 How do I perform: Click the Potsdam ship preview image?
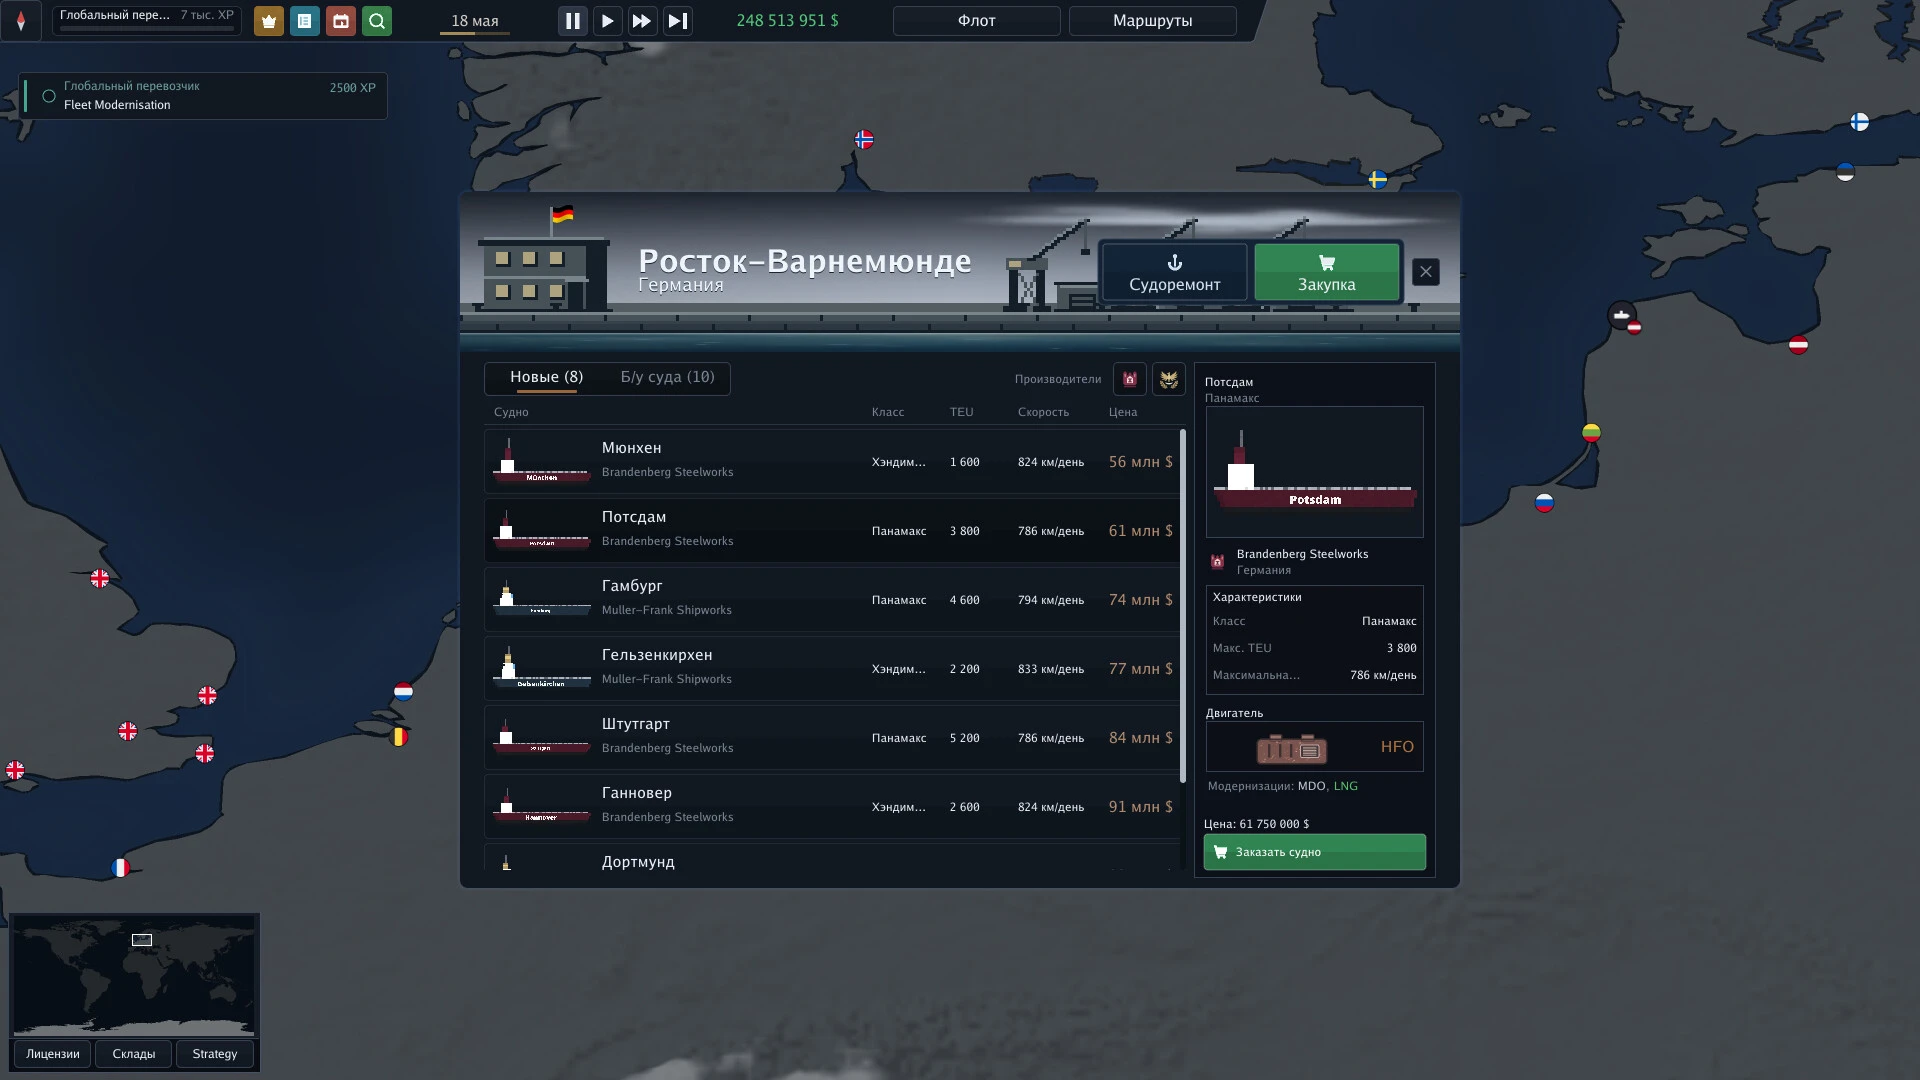pos(1315,472)
